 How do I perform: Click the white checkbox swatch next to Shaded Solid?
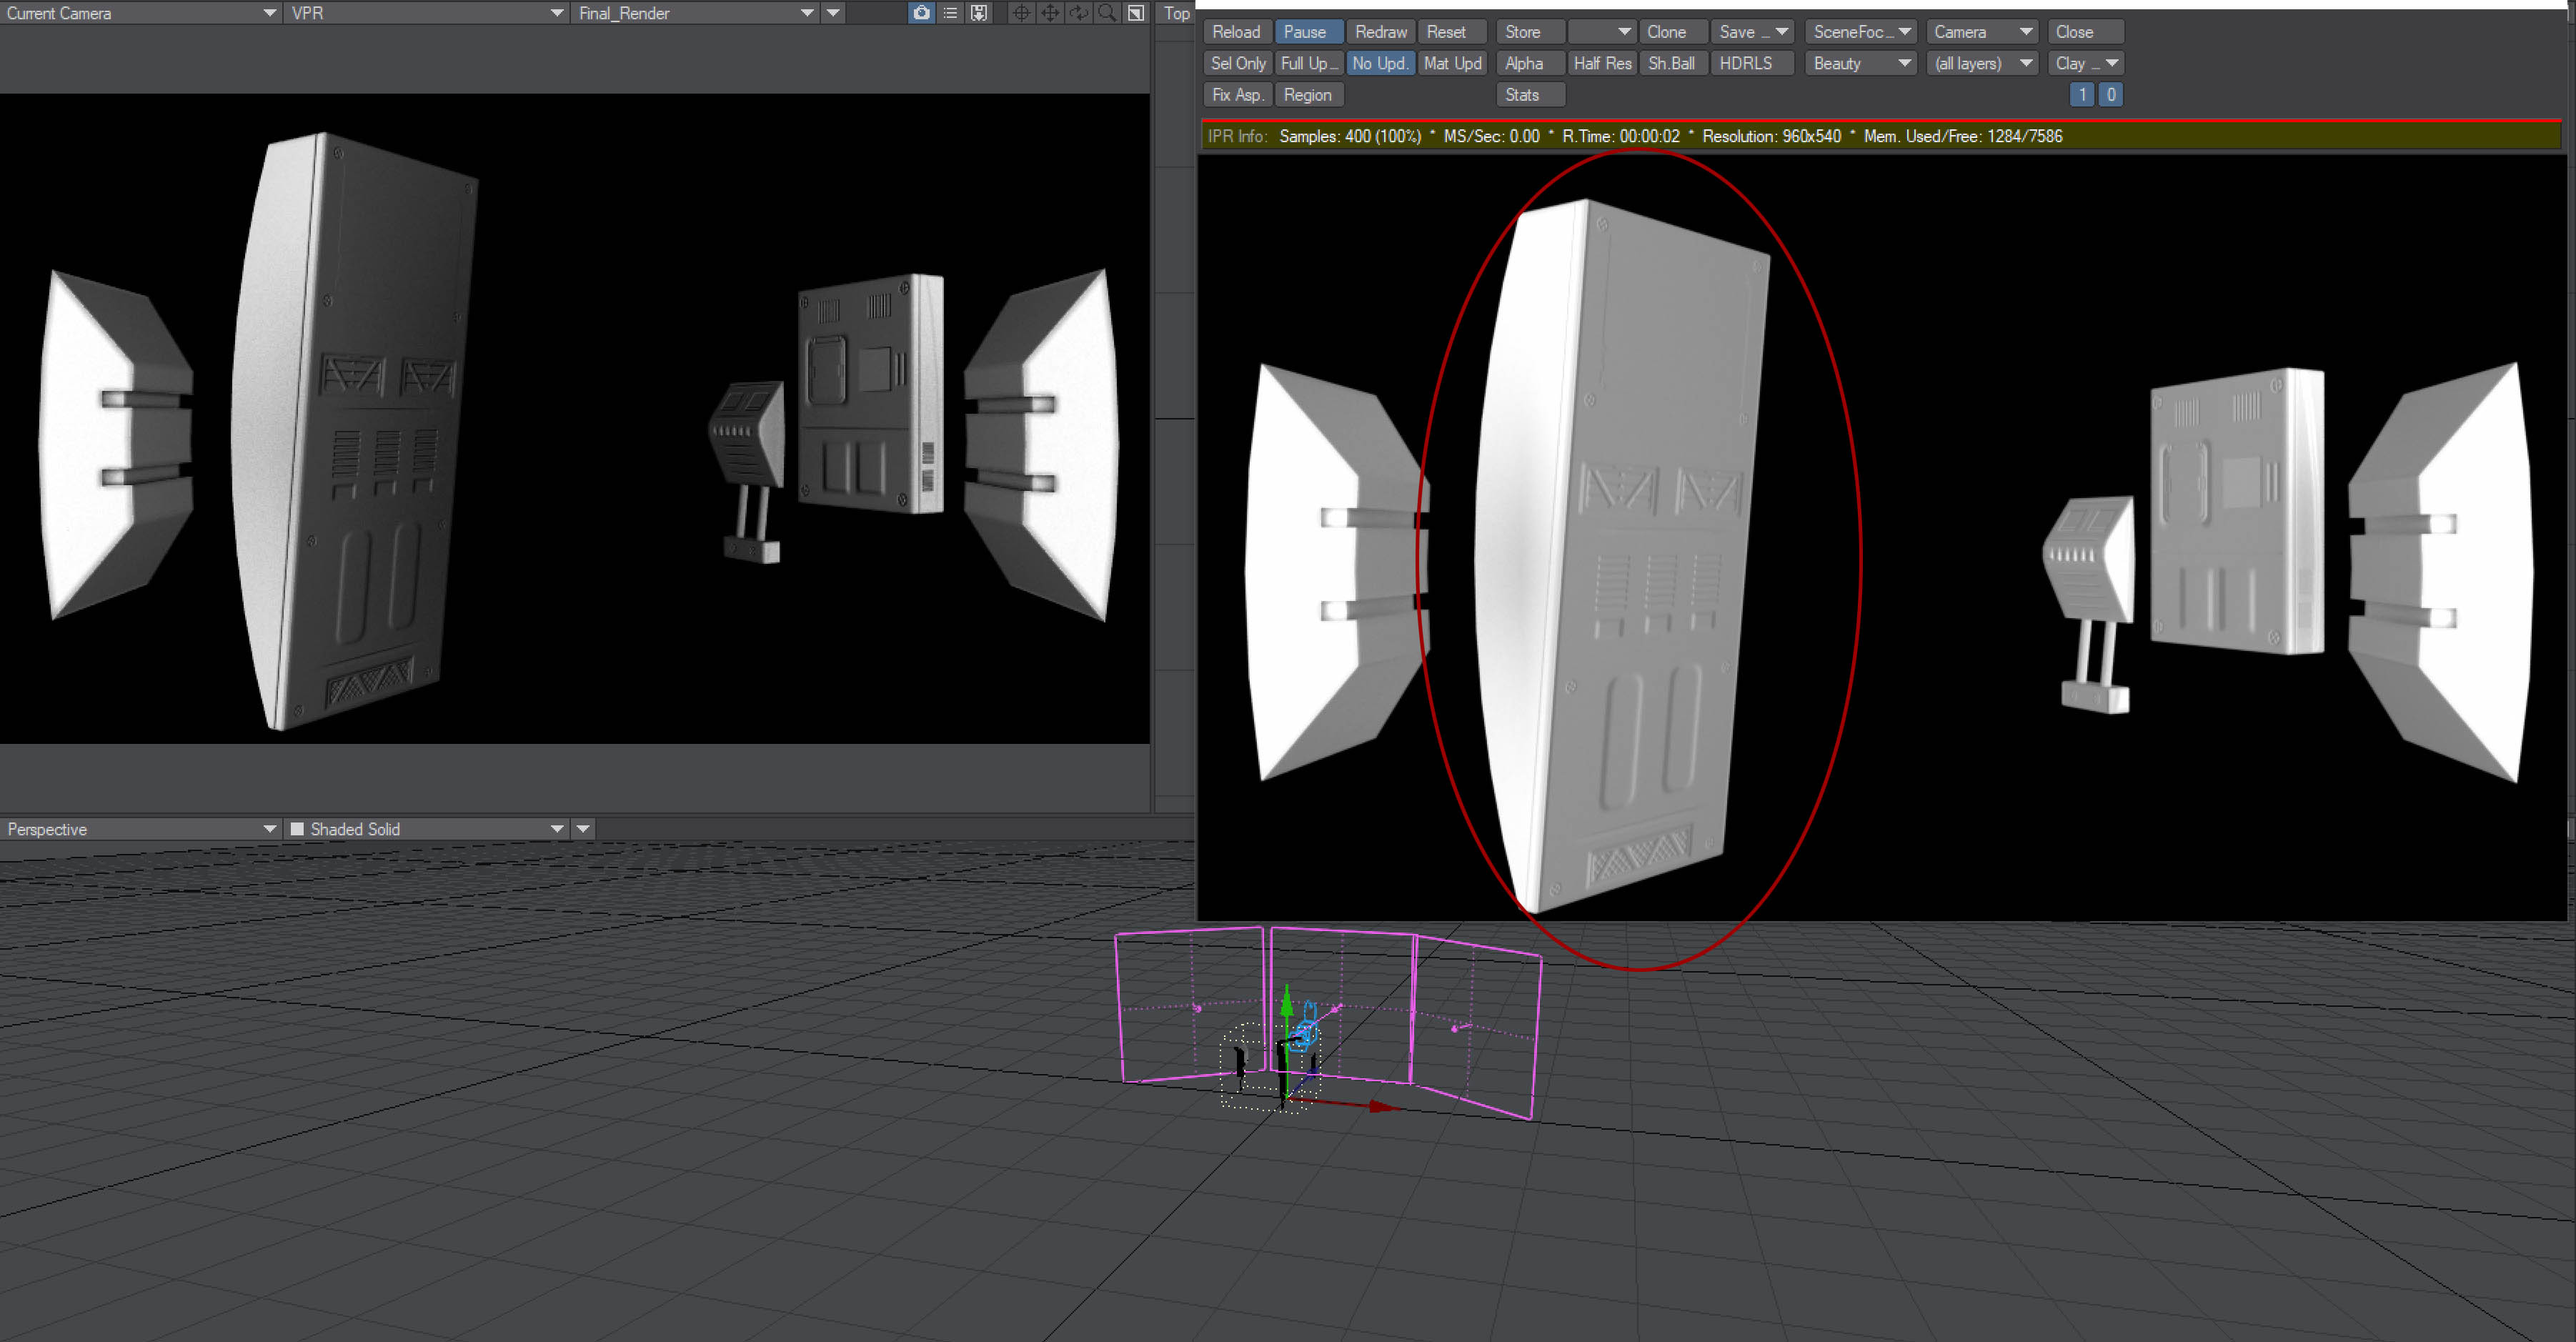[x=297, y=829]
